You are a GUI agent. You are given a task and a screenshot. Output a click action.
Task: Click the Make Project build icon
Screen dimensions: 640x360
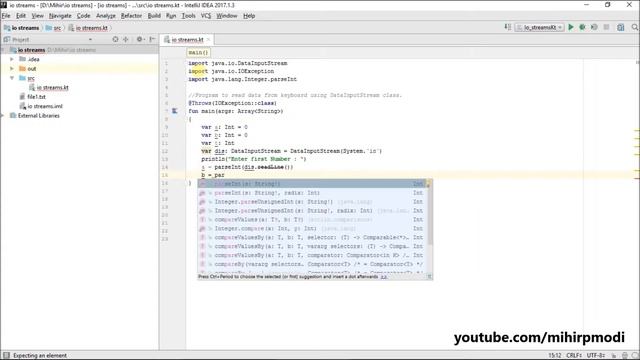(x=507, y=27)
